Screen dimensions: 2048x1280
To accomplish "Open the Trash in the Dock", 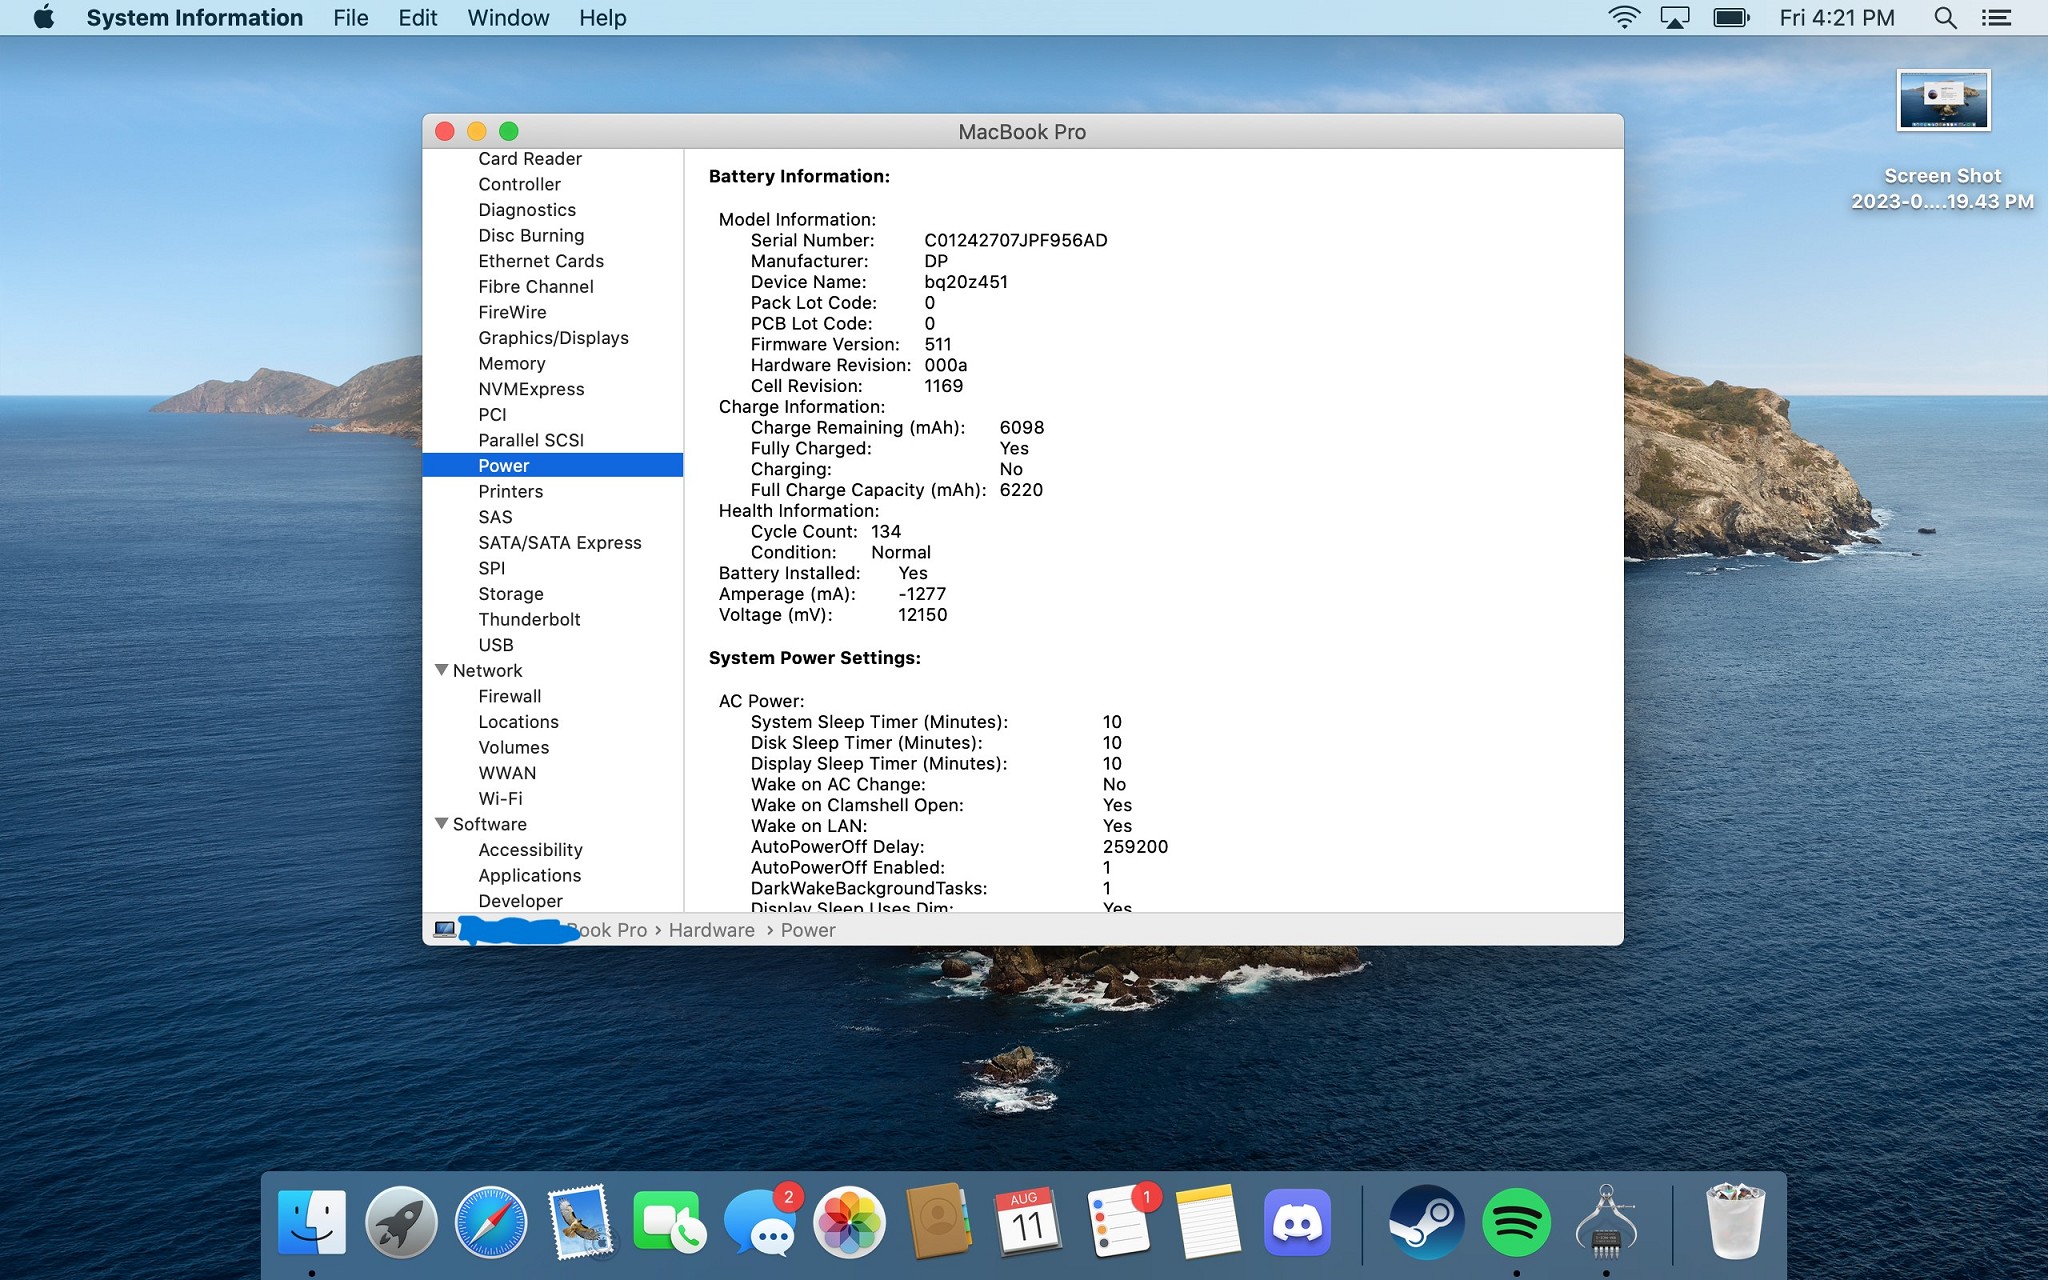I will 1735,1222.
